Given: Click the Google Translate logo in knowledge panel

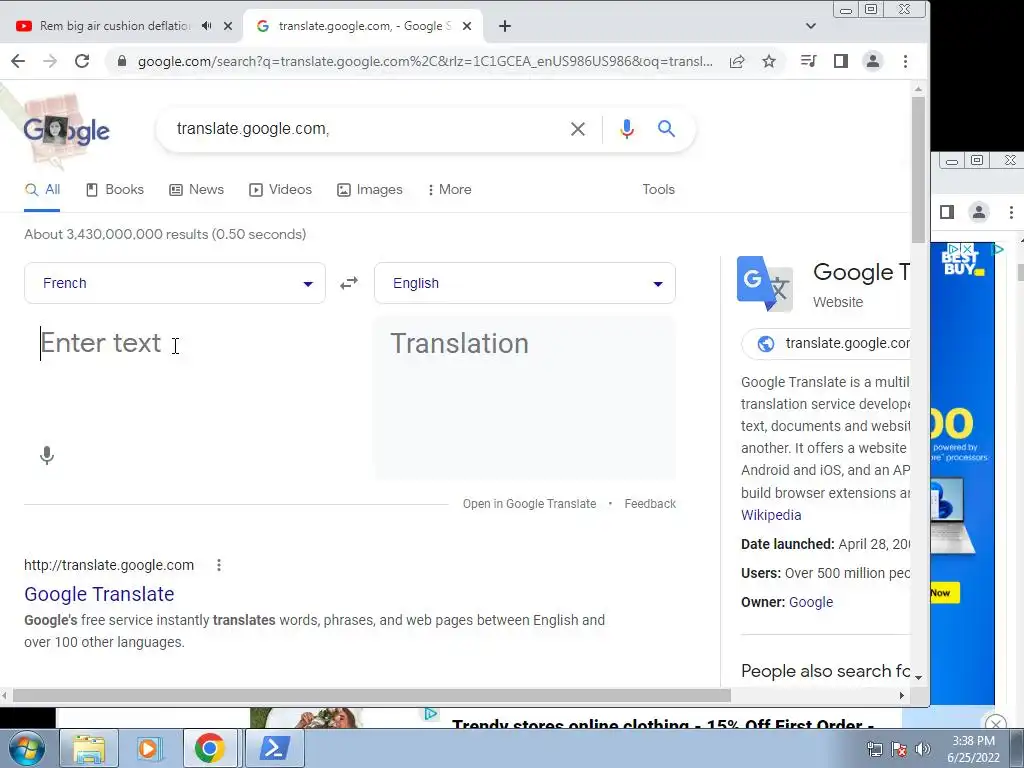Looking at the screenshot, I should pos(765,283).
